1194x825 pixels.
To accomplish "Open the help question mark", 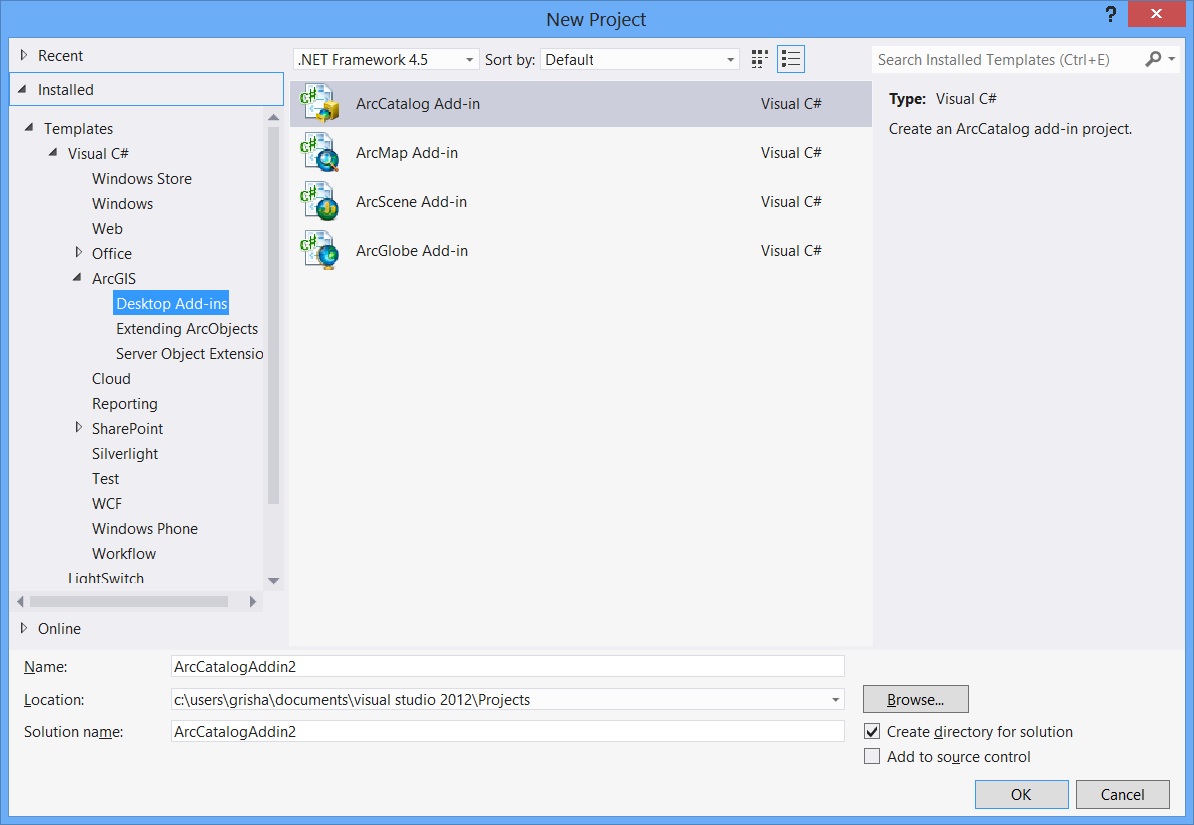I will [x=1111, y=14].
